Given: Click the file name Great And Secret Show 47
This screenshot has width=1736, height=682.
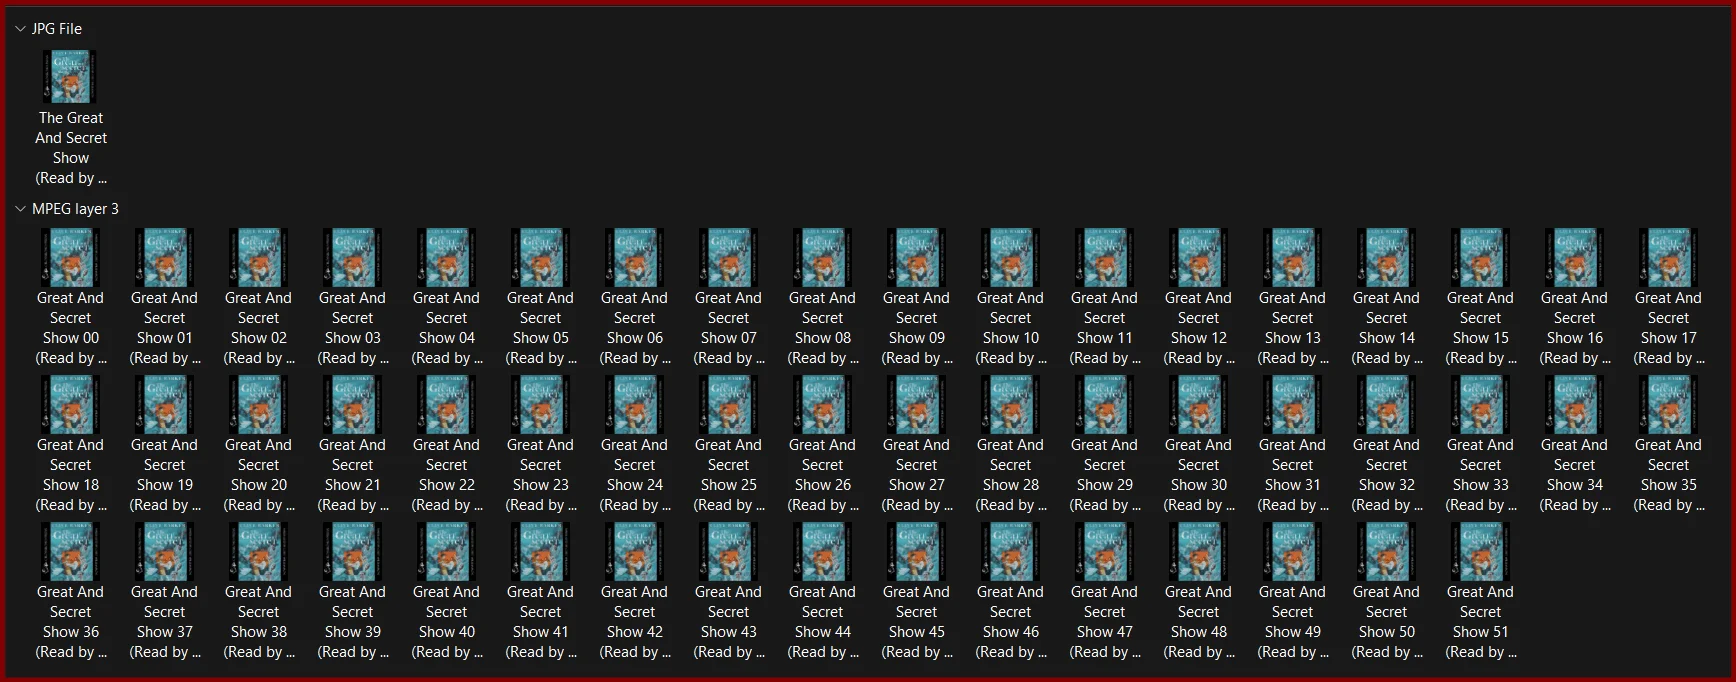Looking at the screenshot, I should [x=1105, y=622].
